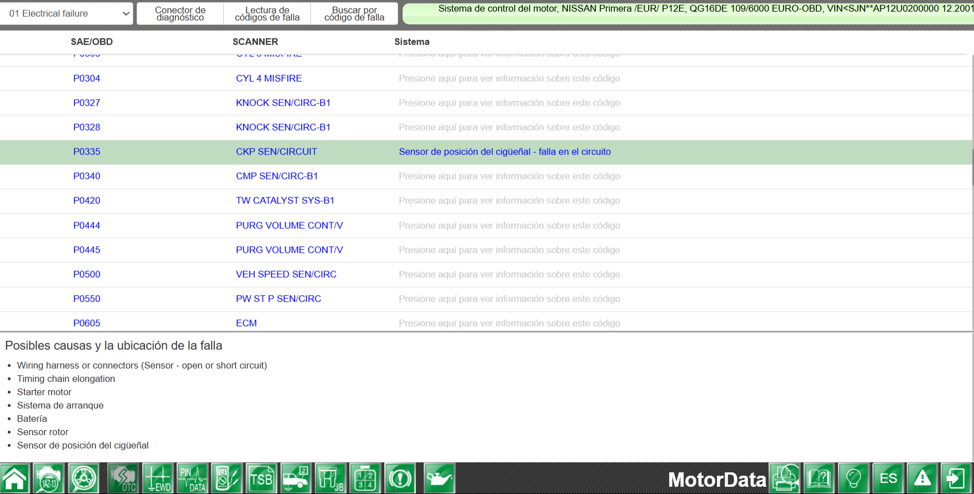Click 'PURG VOLUME CONT/V' in P0444 row
This screenshot has width=974, height=494.
[289, 225]
